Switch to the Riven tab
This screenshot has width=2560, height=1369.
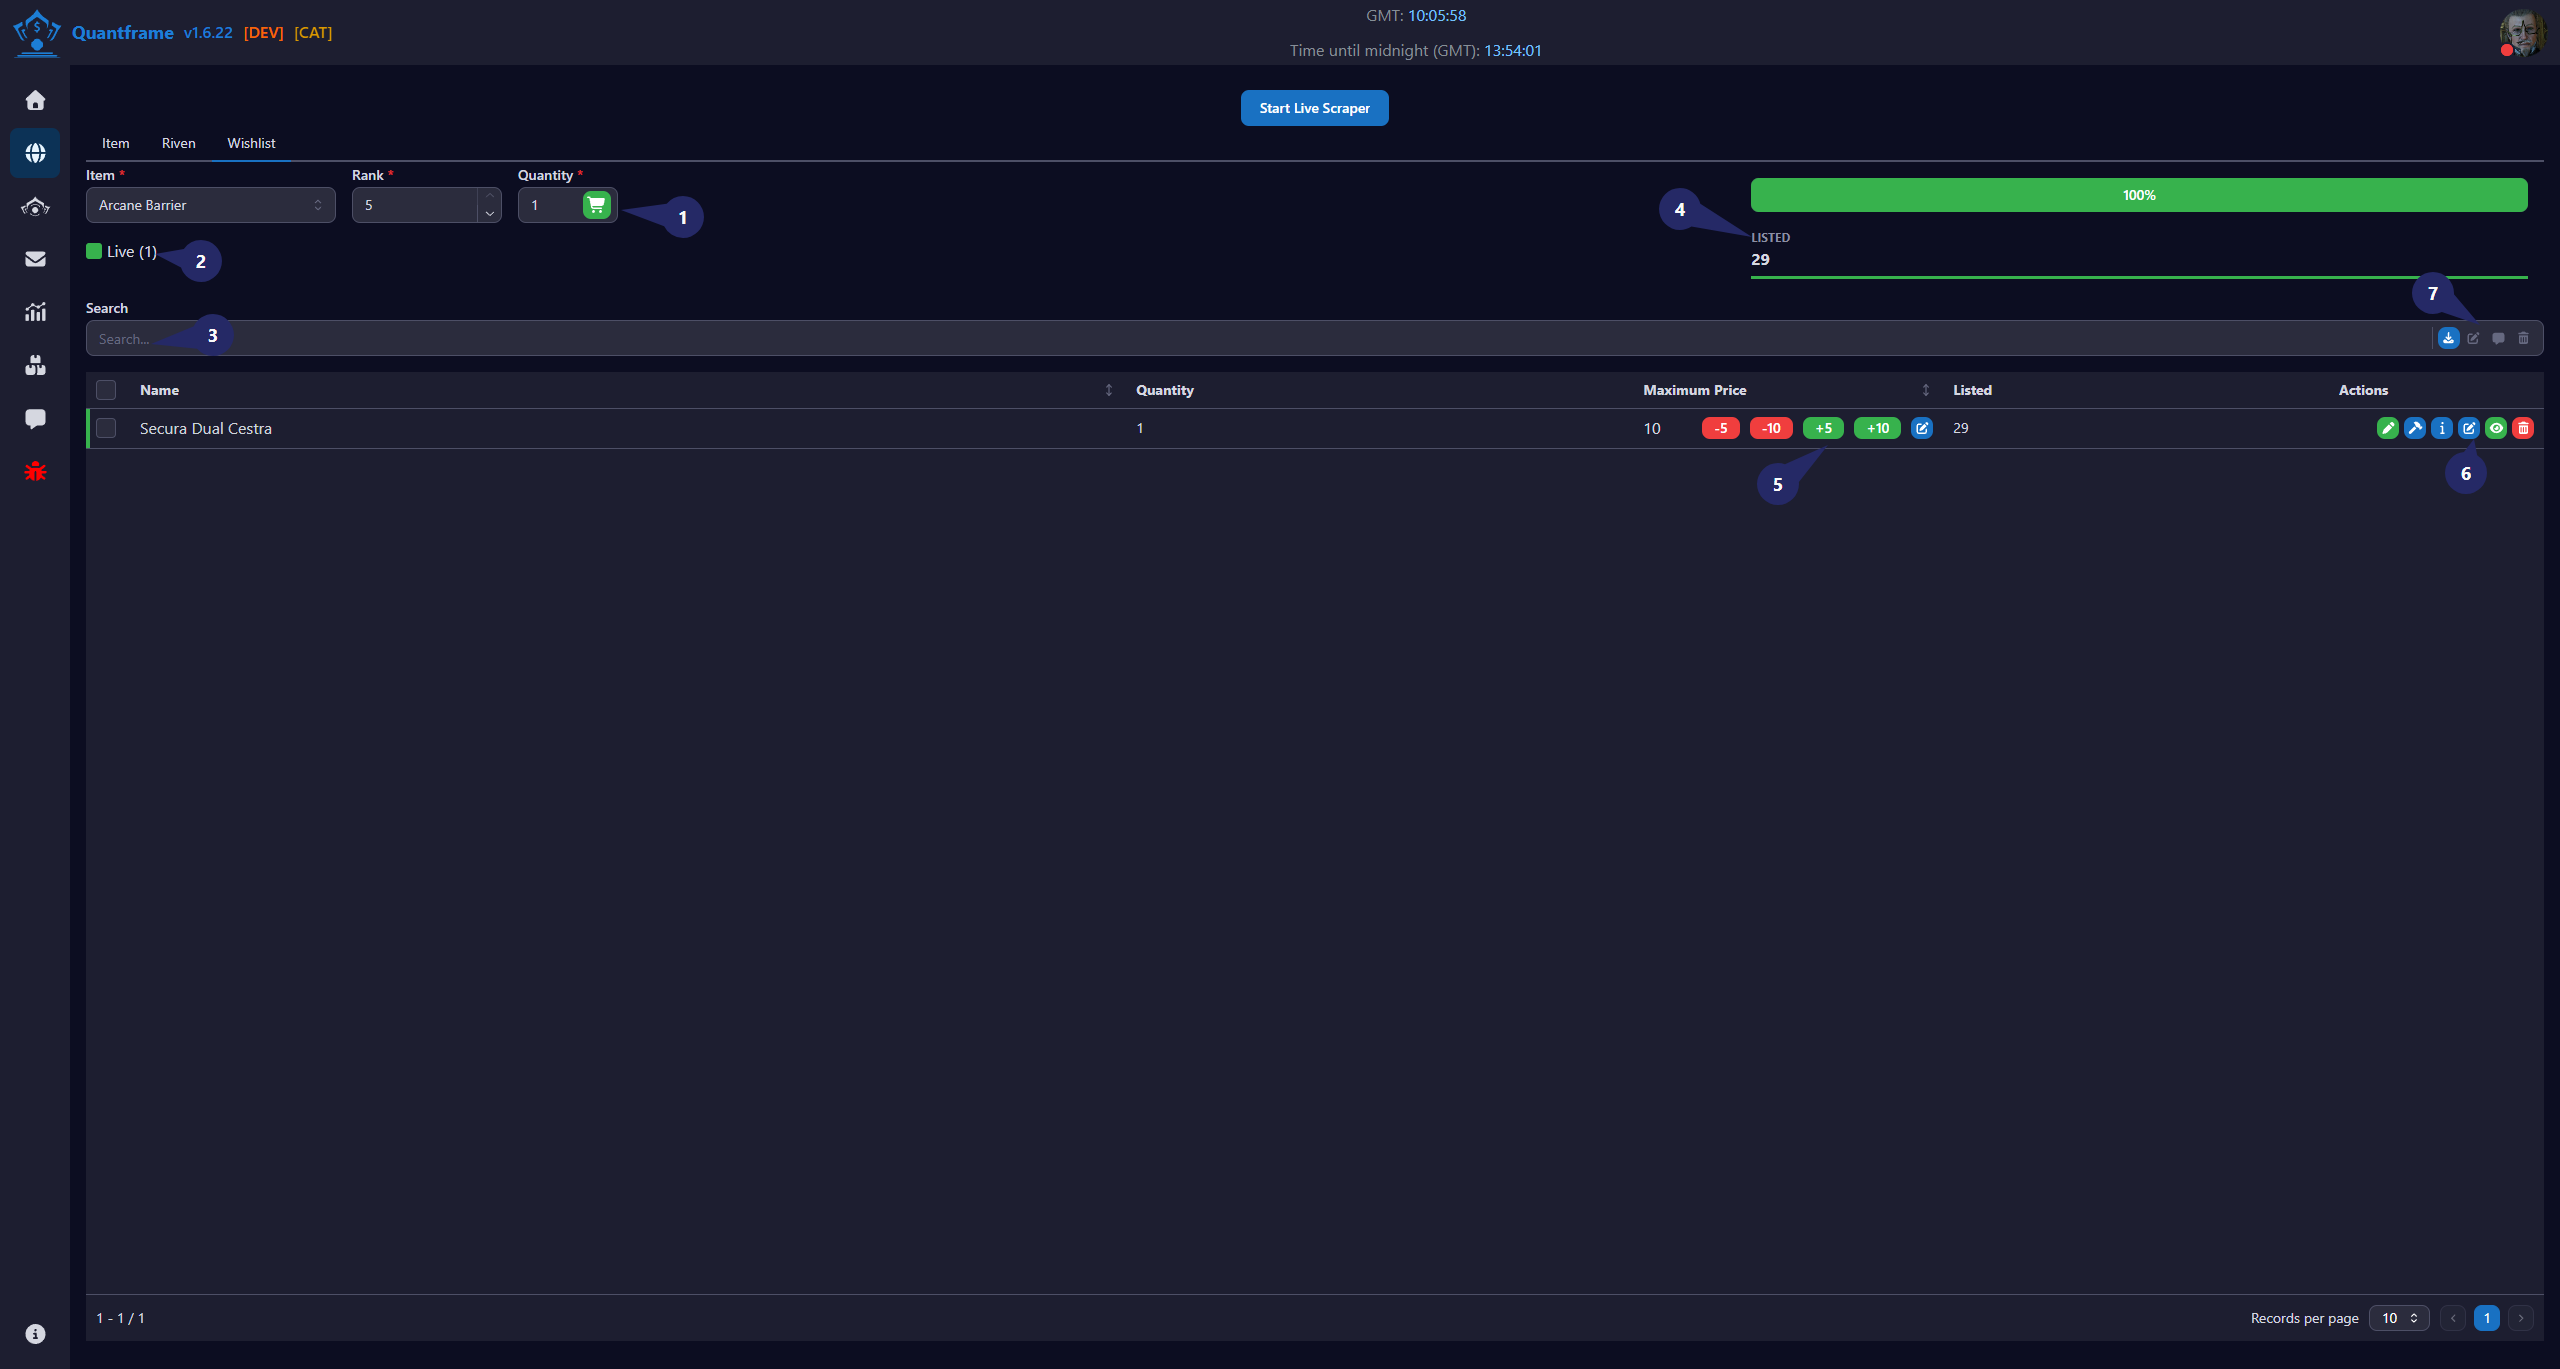178,143
